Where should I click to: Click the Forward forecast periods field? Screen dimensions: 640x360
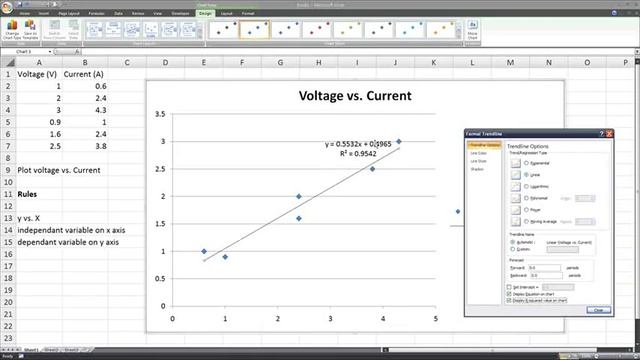coord(544,268)
